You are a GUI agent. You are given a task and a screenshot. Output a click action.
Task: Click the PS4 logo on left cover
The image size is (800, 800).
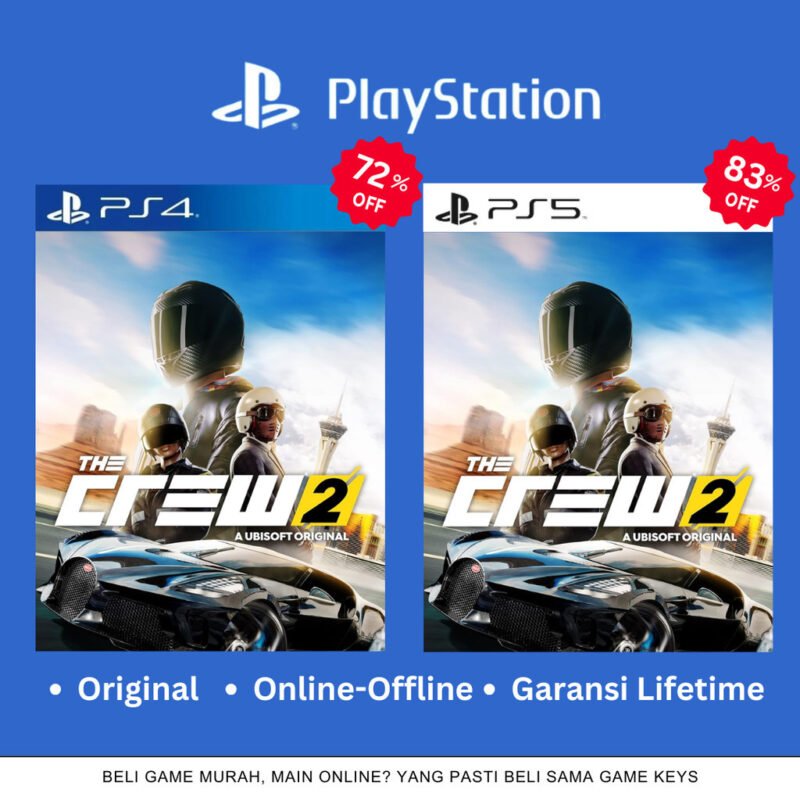[x=122, y=209]
